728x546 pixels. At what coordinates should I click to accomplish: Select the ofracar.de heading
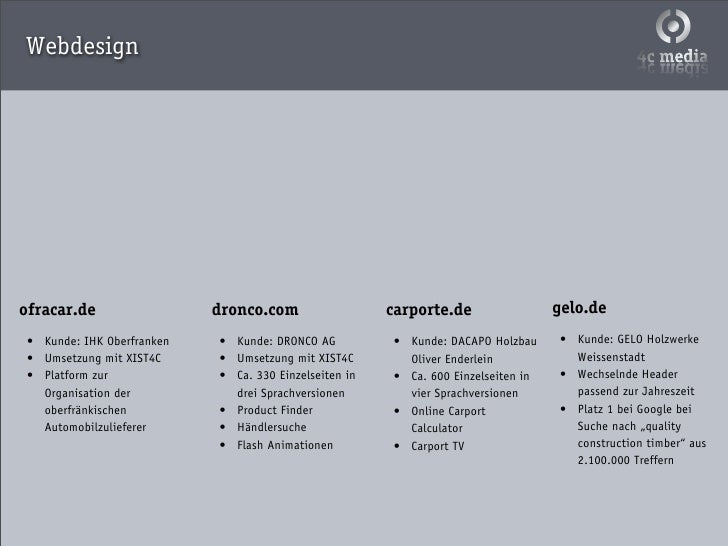(57, 309)
